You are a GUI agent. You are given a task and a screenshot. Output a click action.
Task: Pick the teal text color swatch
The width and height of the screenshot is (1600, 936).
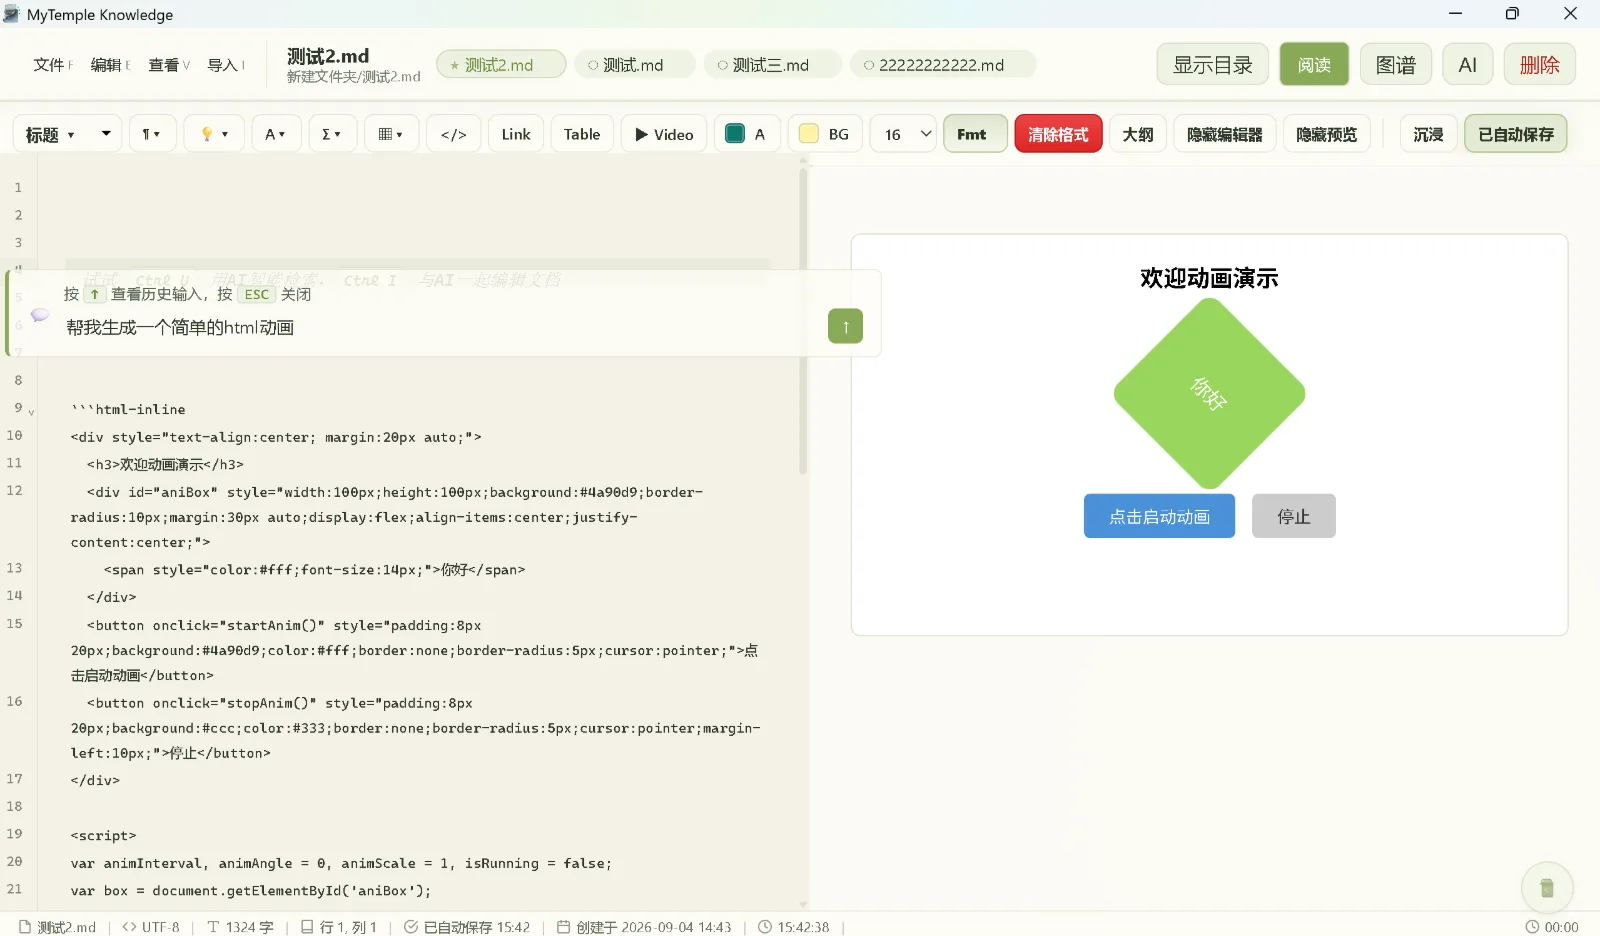(735, 134)
